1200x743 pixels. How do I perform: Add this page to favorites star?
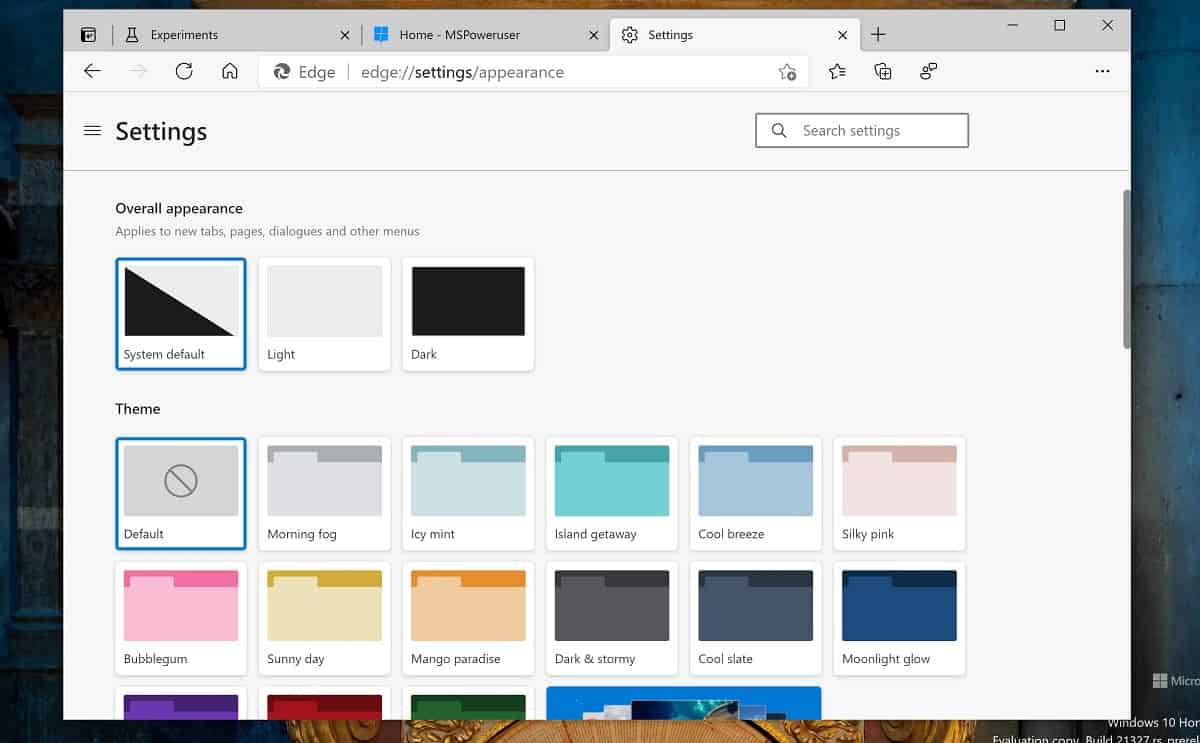[x=787, y=72]
